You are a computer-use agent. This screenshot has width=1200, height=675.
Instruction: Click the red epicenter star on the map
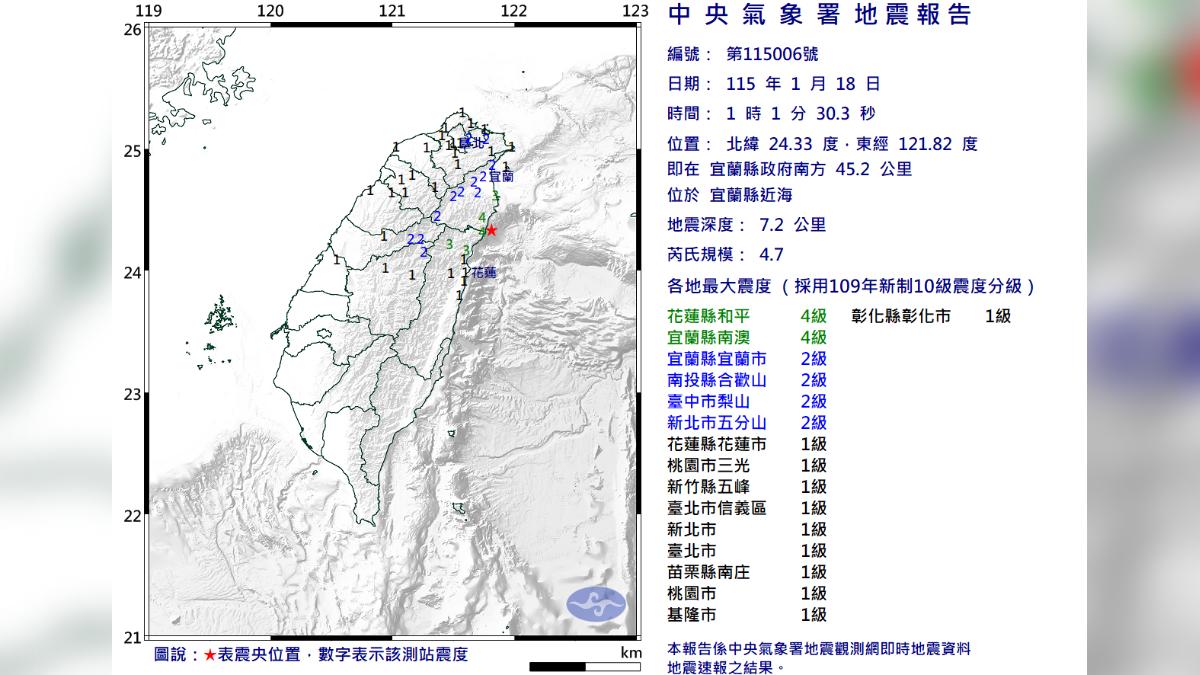click(x=491, y=230)
